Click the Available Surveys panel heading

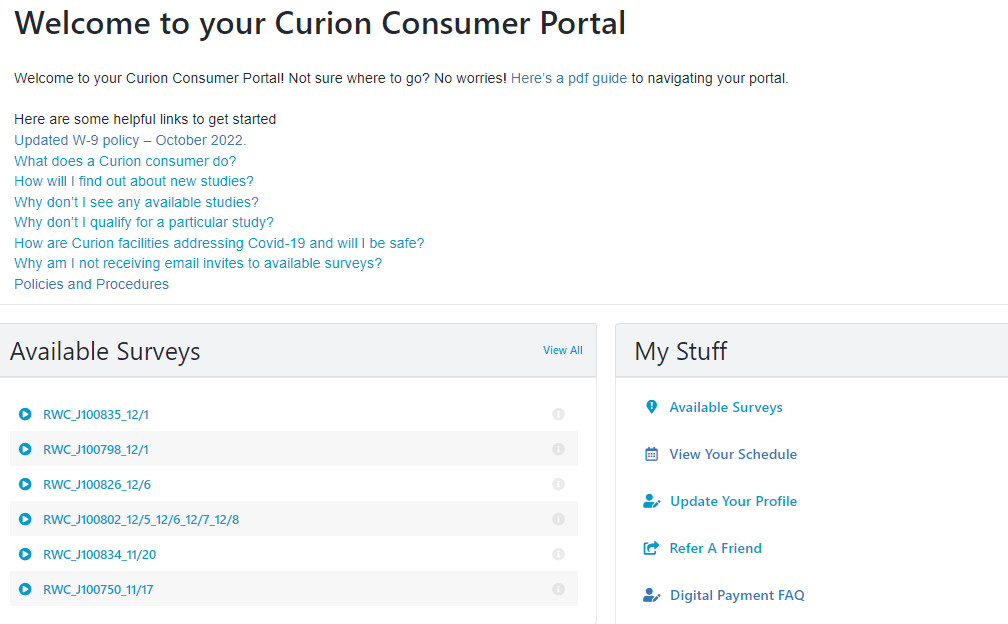(x=105, y=352)
